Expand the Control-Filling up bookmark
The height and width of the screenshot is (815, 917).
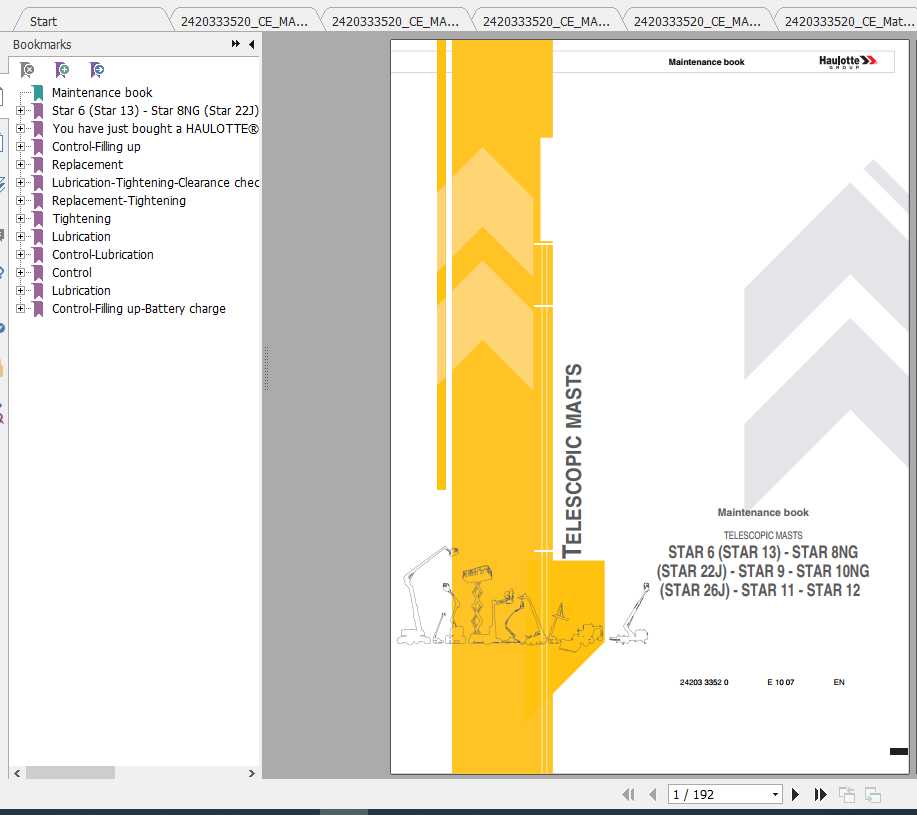tap(22, 146)
